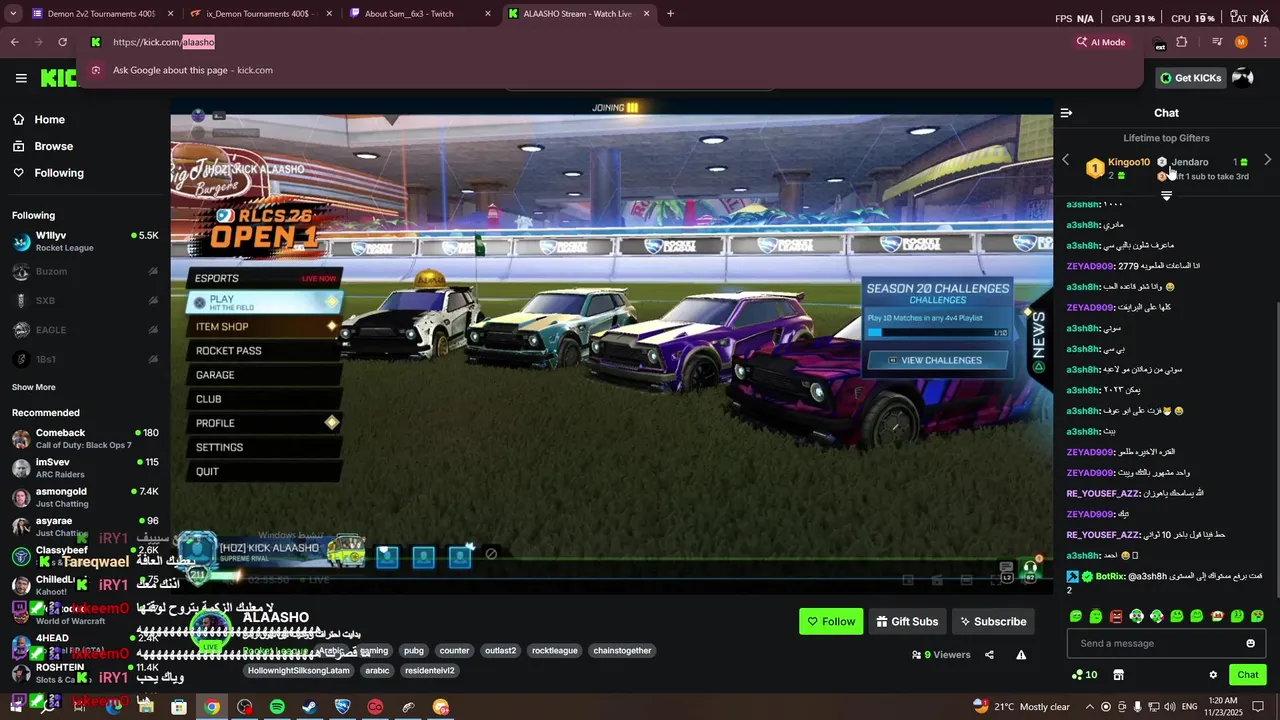Open imSvev recommended channel
This screenshot has width=1280, height=720.
point(85,468)
